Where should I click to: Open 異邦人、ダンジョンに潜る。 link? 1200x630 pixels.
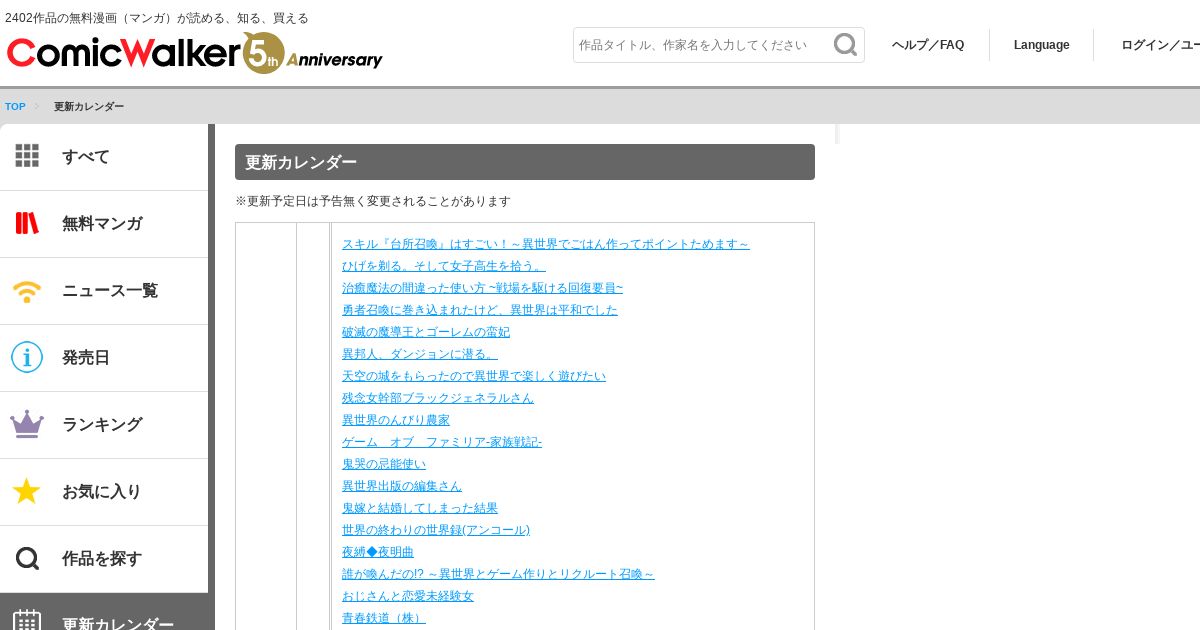420,354
